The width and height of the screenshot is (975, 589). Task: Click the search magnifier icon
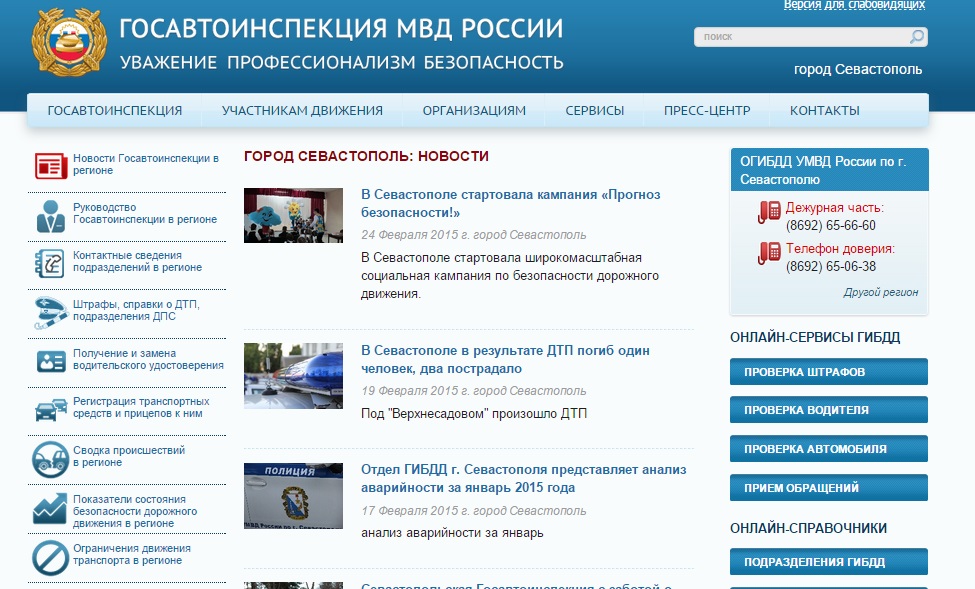[x=917, y=37]
